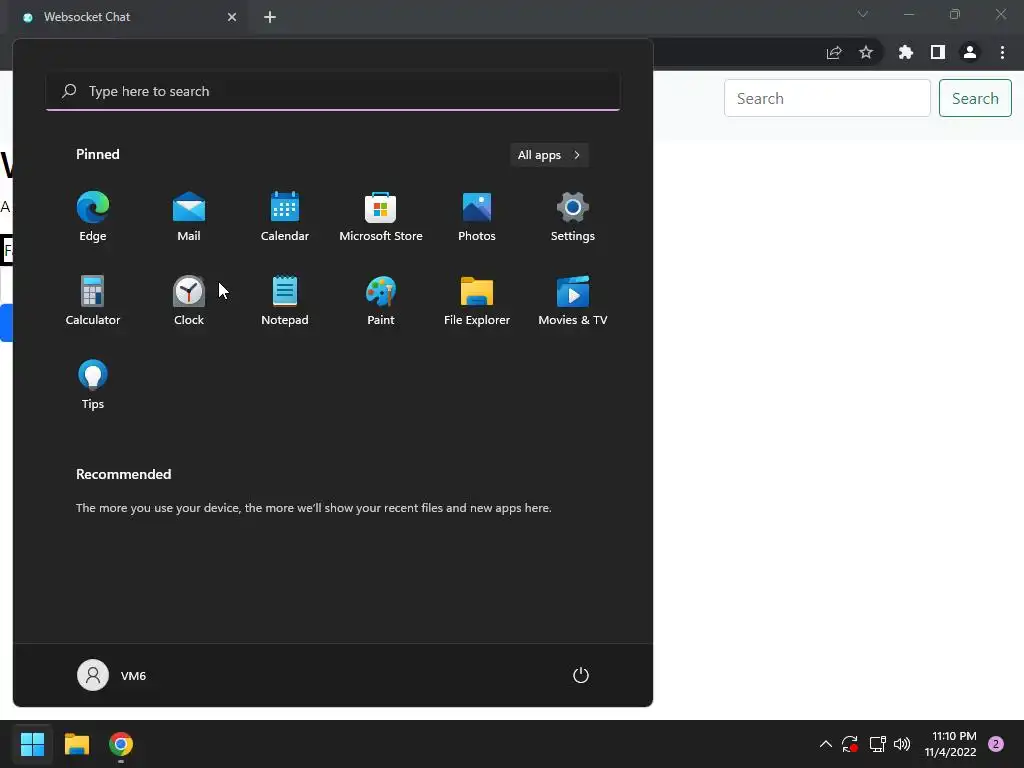Viewport: 1024px width, 768px height.
Task: Close the Websocket Chat tab
Action: [x=232, y=17]
